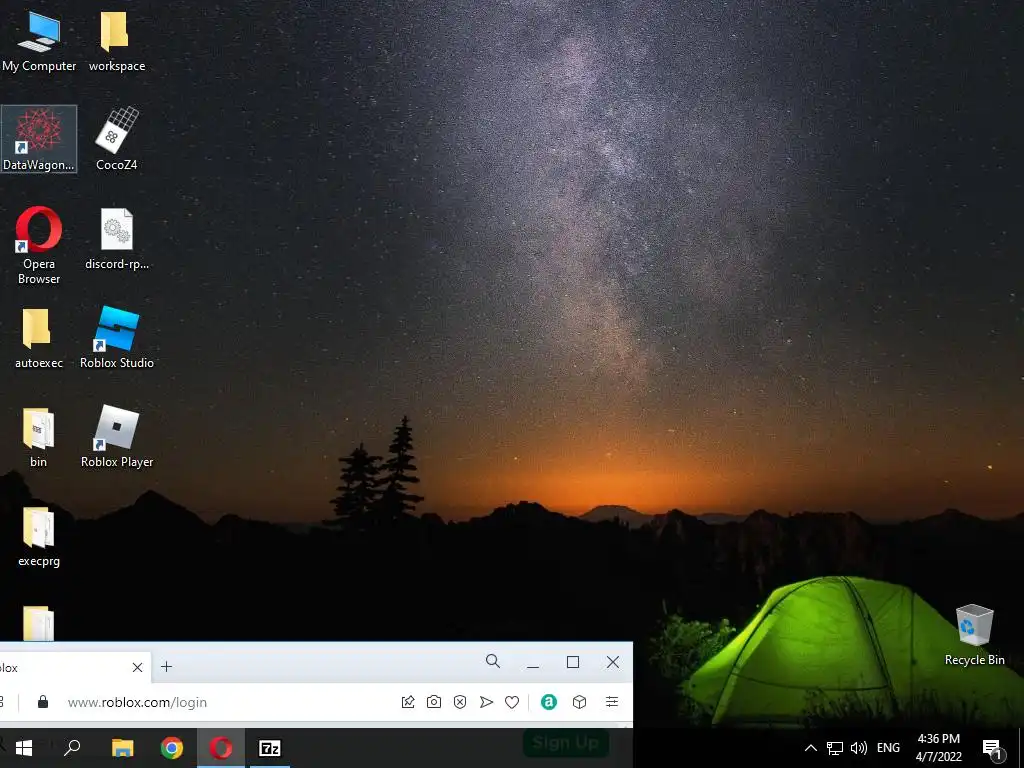Open the autoexec folder
The image size is (1024, 768).
tap(39, 338)
